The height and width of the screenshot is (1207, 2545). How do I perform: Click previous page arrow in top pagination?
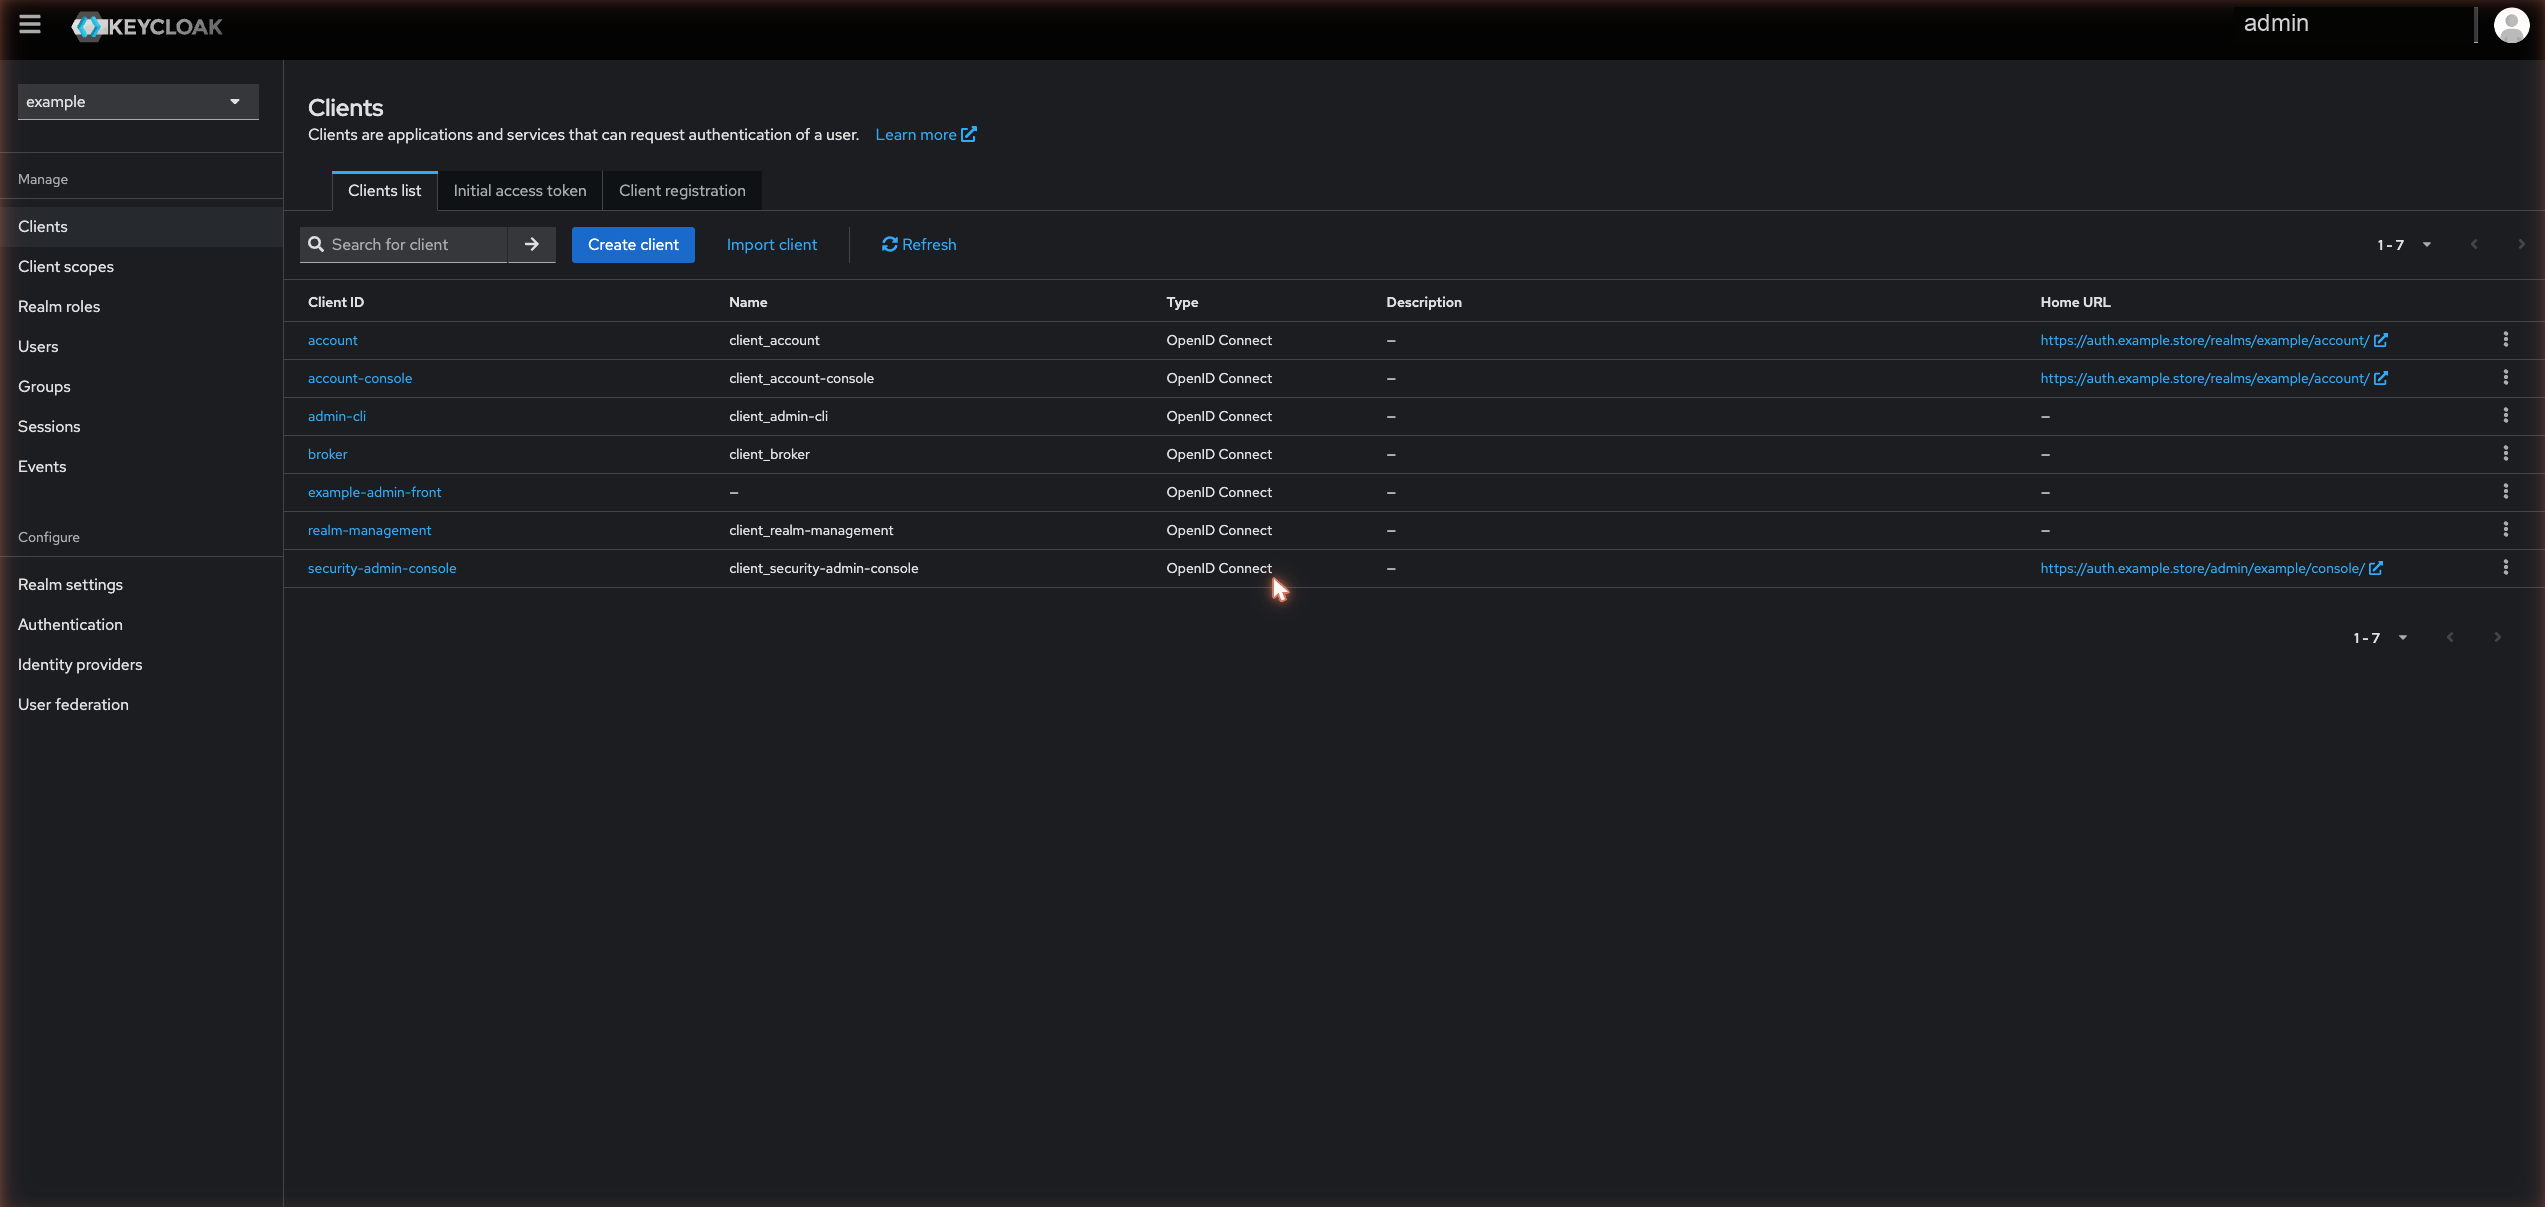coord(2474,245)
